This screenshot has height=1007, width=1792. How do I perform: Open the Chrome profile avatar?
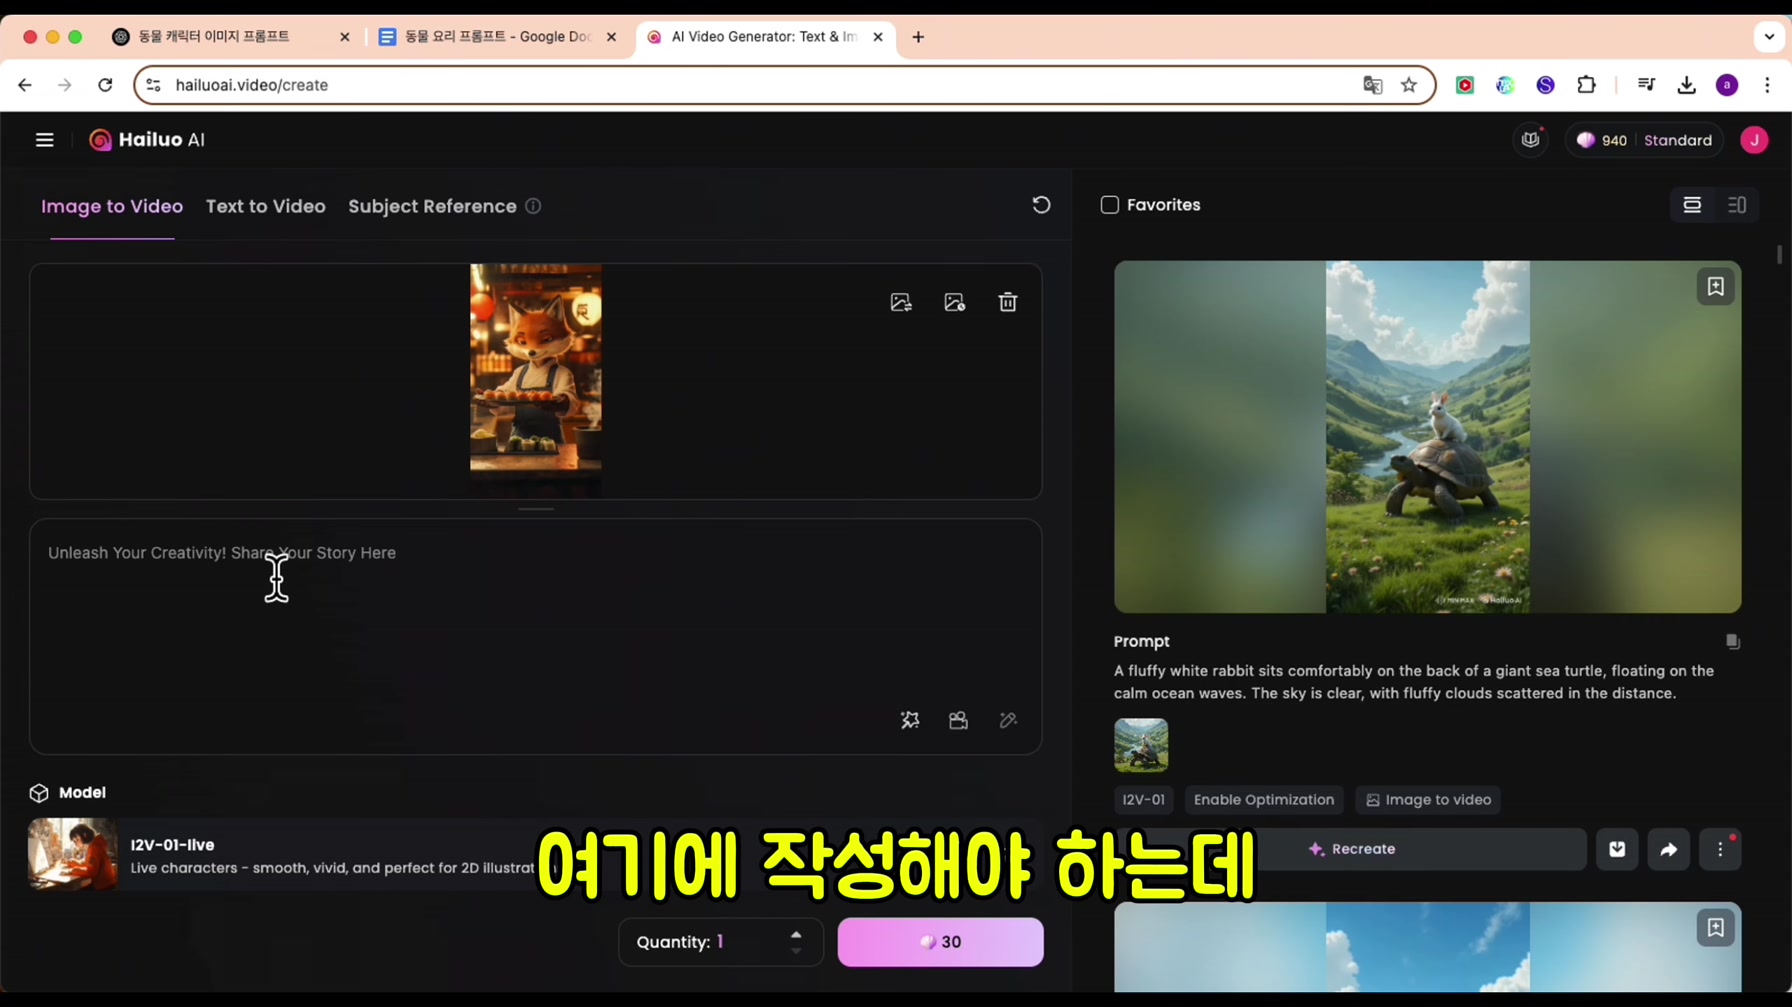coord(1727,85)
